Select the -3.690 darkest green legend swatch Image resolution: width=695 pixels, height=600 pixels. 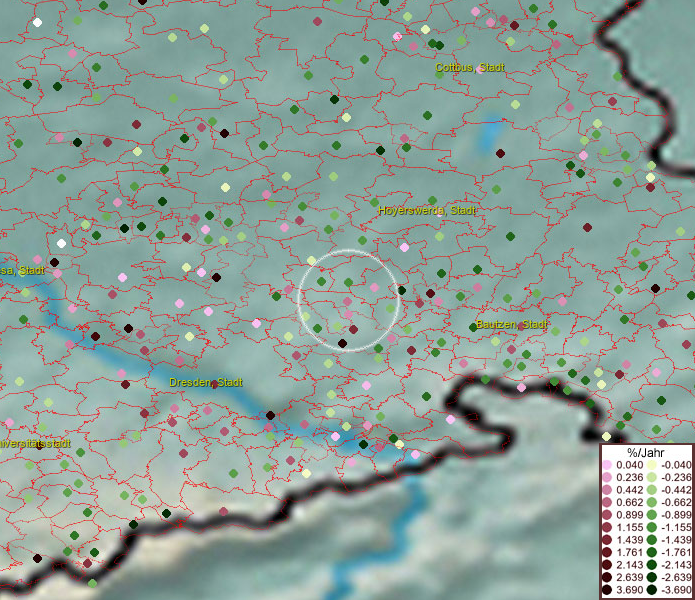(x=652, y=590)
